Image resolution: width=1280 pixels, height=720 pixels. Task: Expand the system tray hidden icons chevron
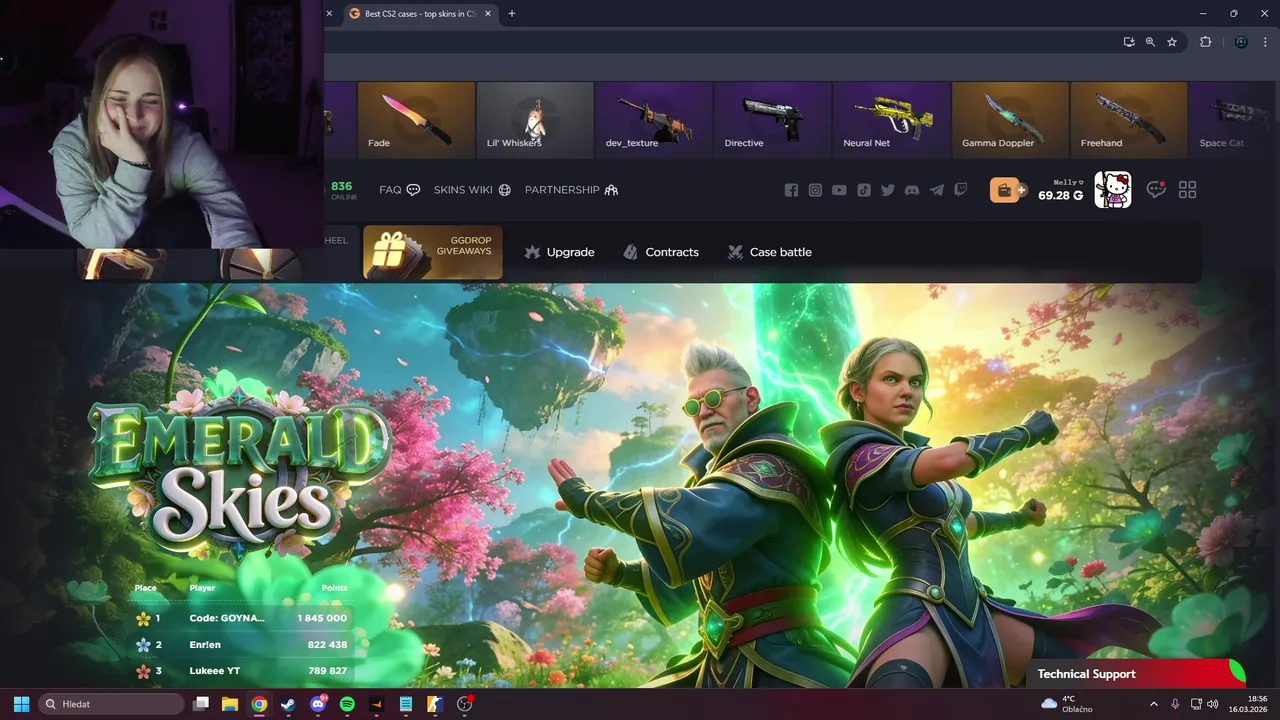[1154, 704]
